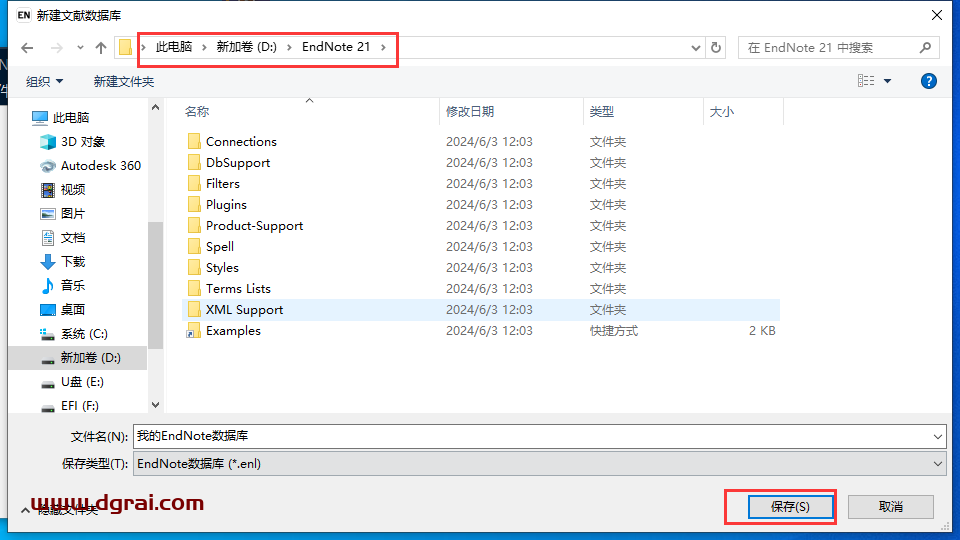Sort by 大小 column header
The width and height of the screenshot is (960, 540).
[721, 111]
